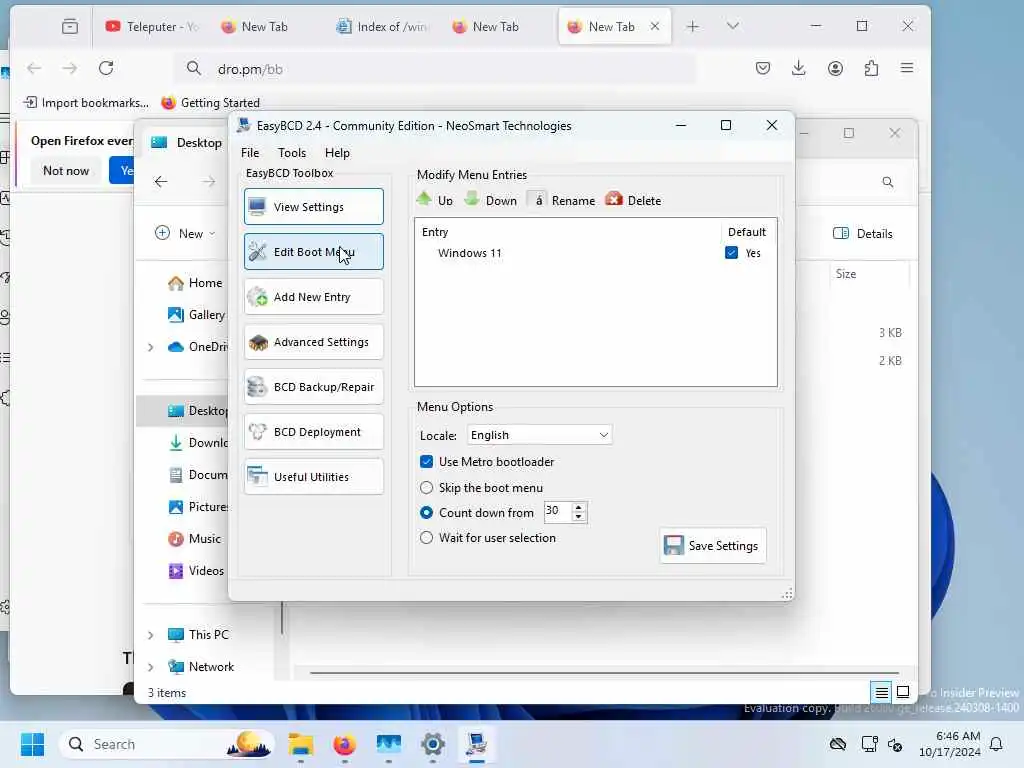Open BCD Deployment section
Screen dimensions: 1024x768
(x=313, y=432)
